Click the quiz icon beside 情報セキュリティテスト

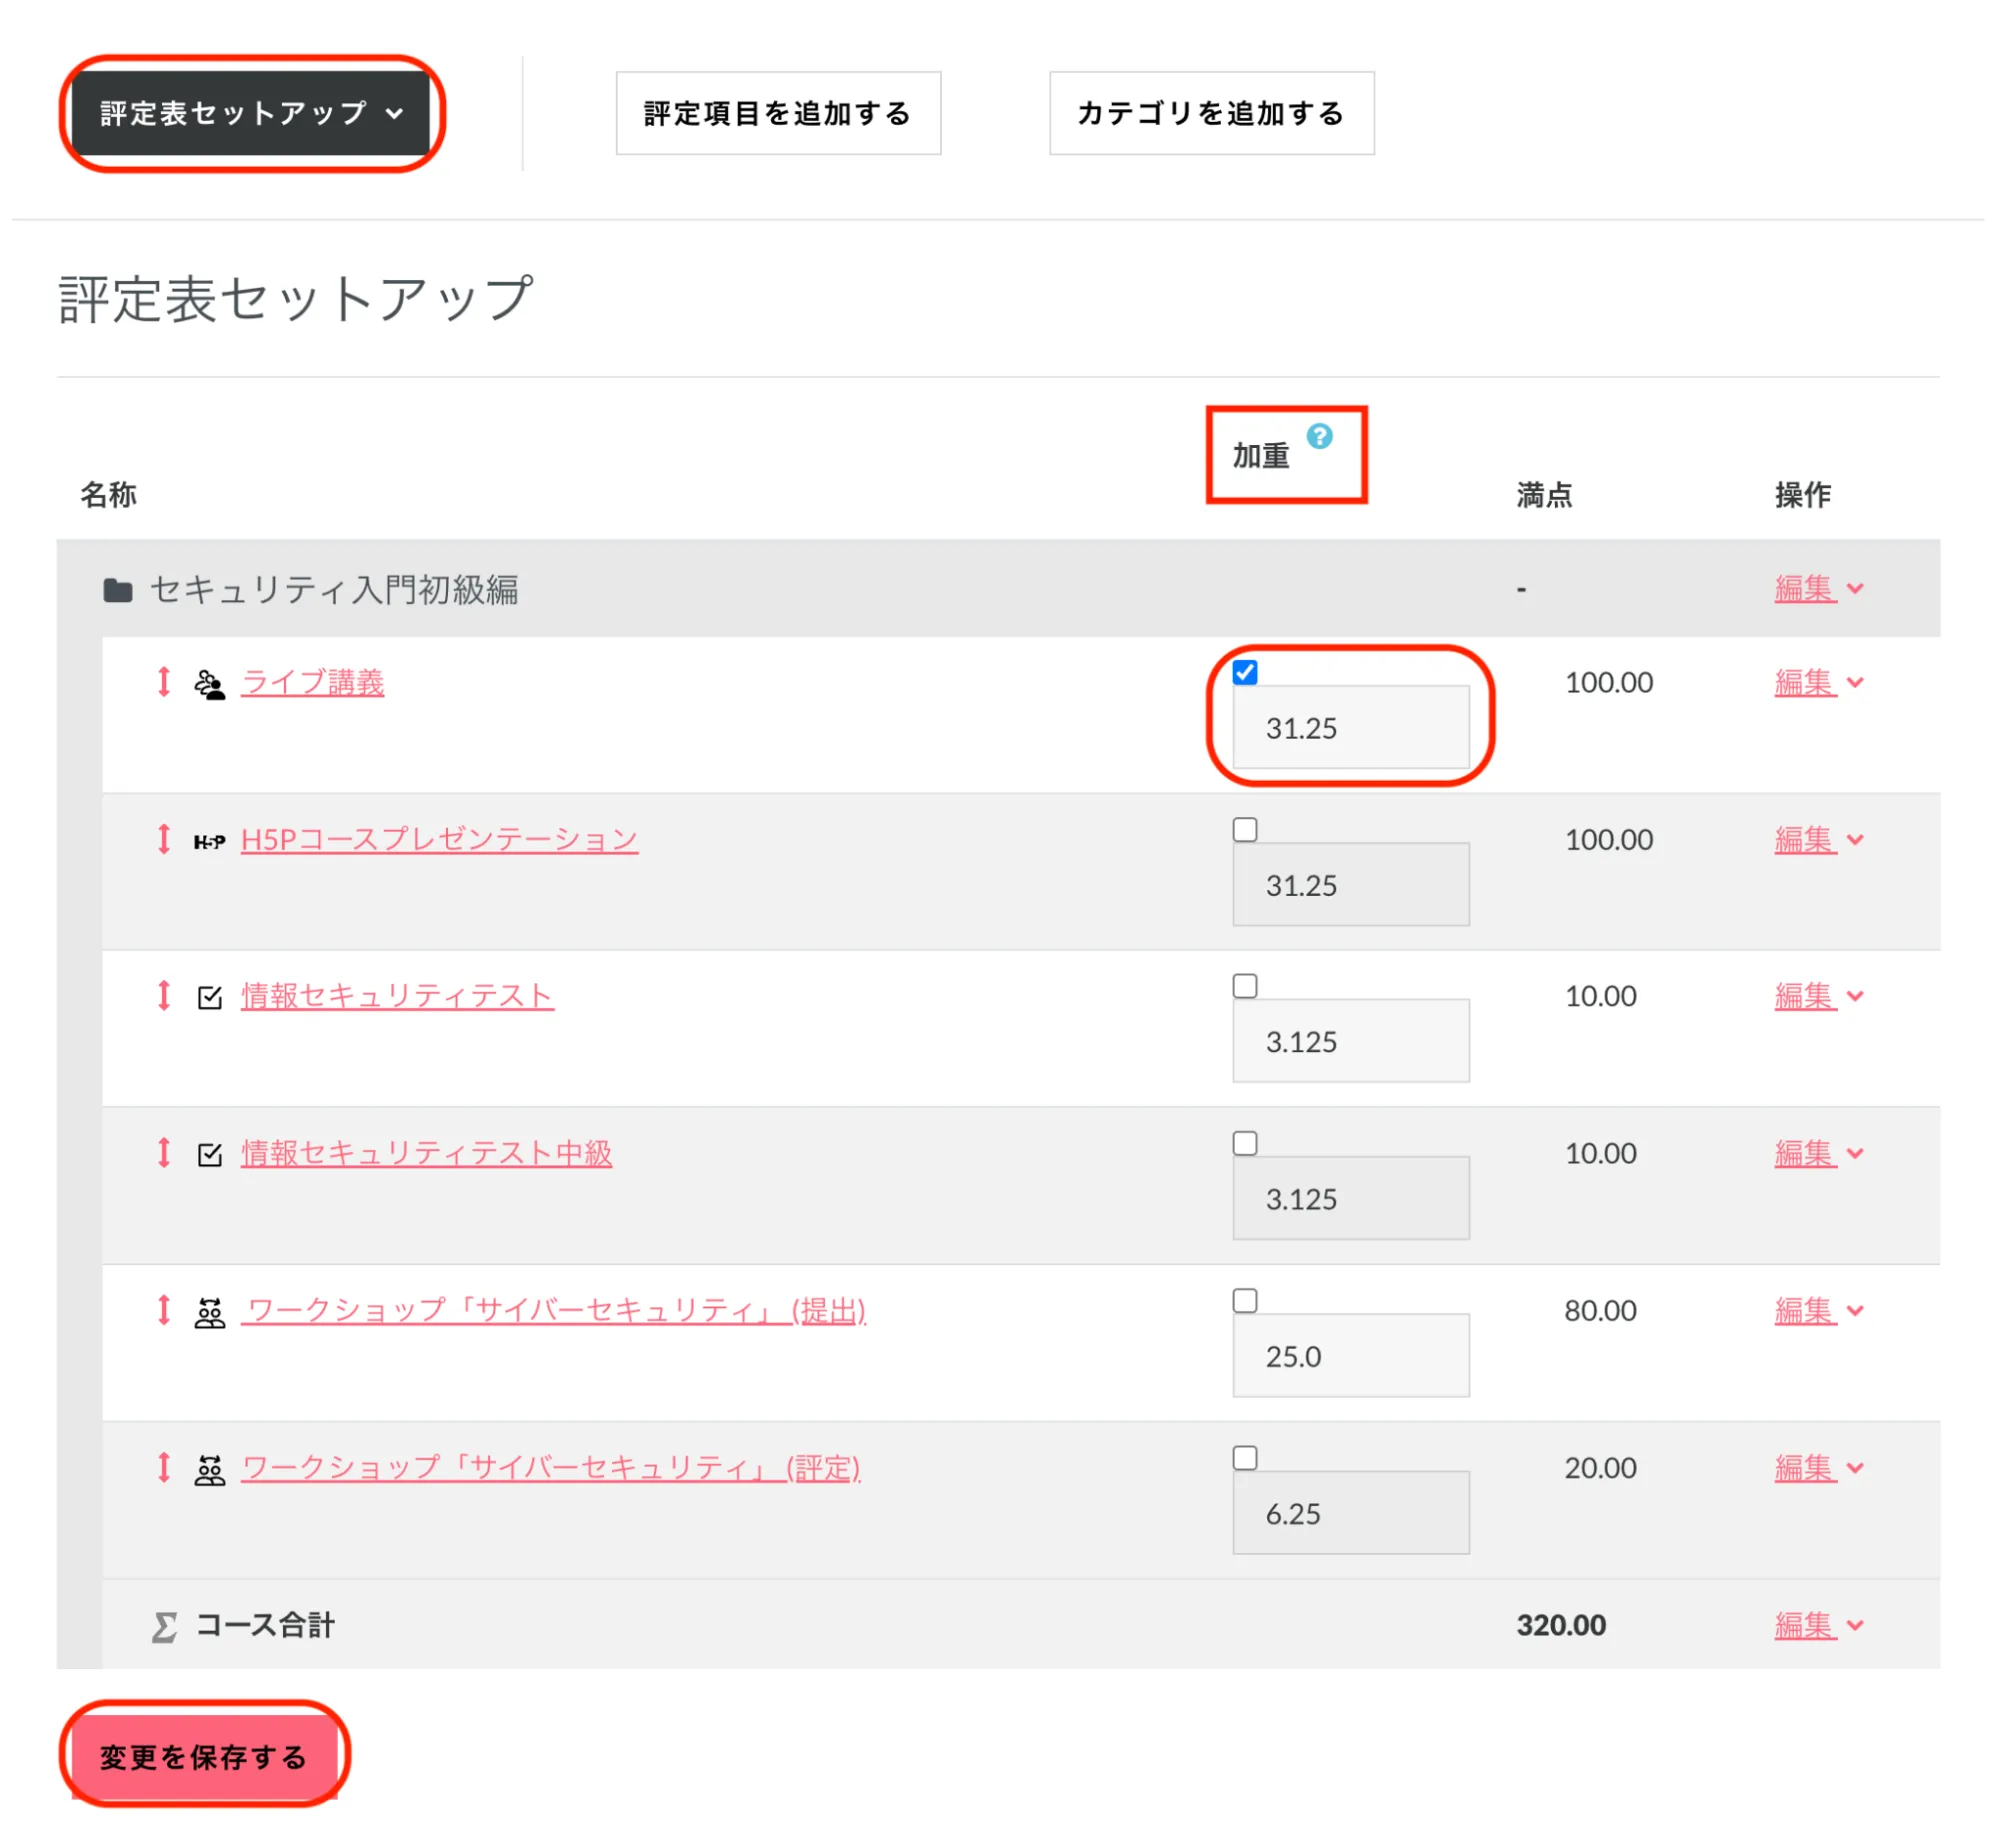[x=209, y=997]
